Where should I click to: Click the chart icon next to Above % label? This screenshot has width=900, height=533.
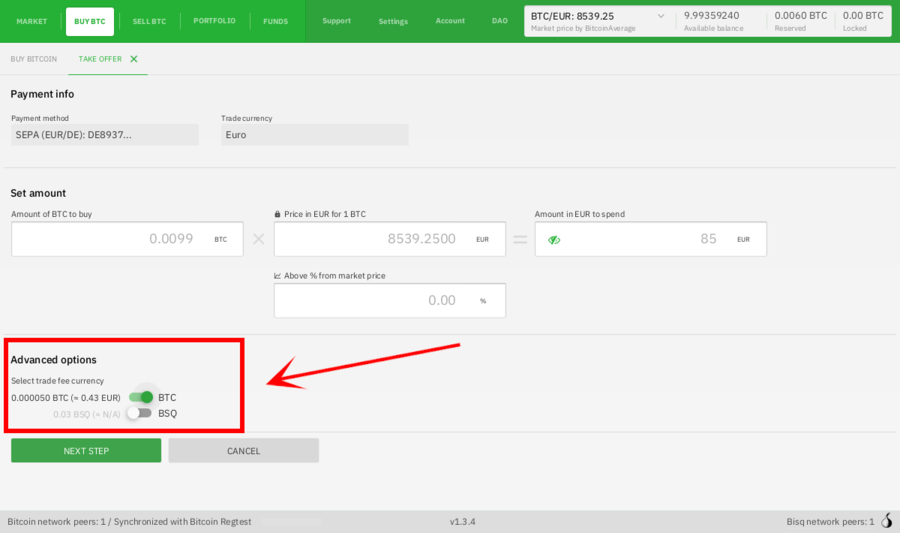(277, 275)
